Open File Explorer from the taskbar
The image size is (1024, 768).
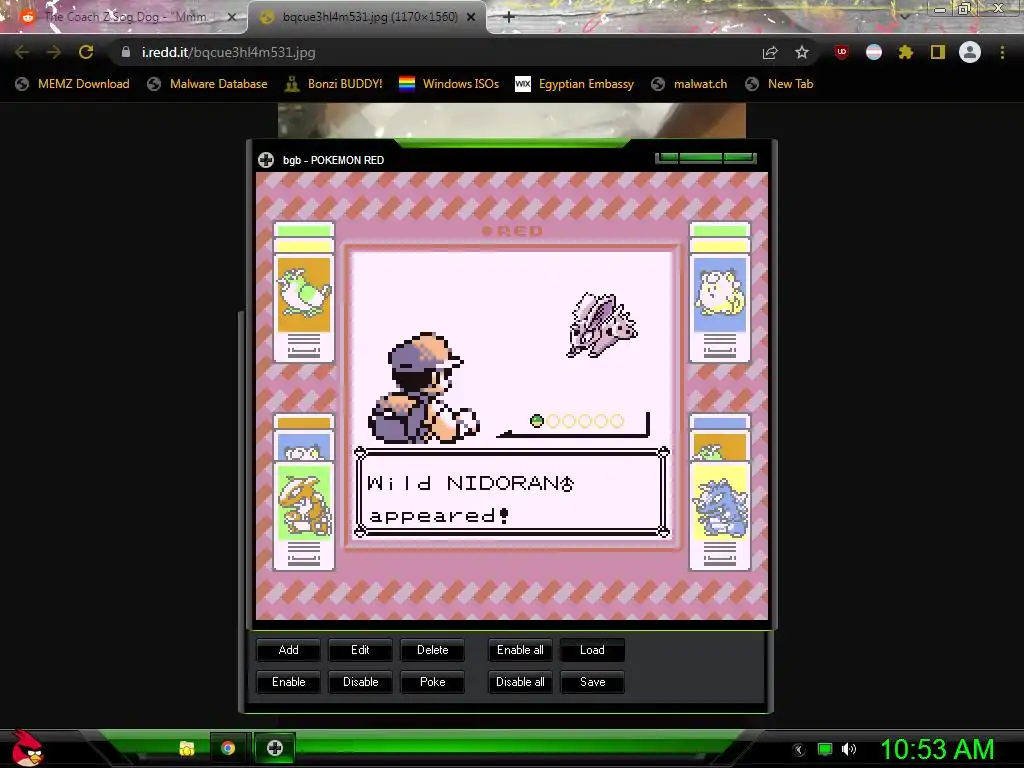pyautogui.click(x=187, y=748)
